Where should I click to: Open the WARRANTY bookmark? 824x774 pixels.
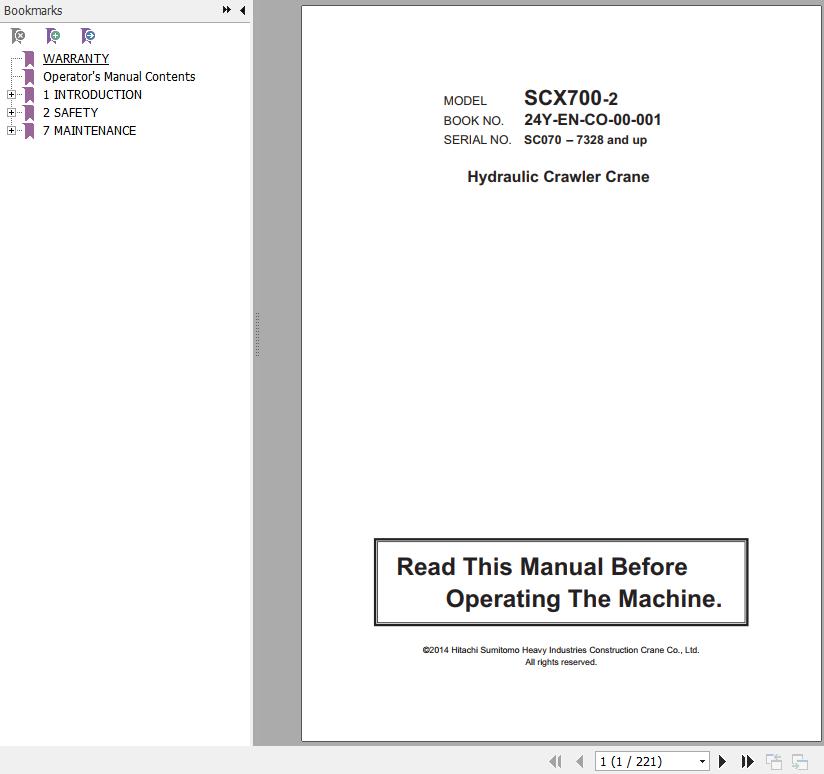point(76,58)
